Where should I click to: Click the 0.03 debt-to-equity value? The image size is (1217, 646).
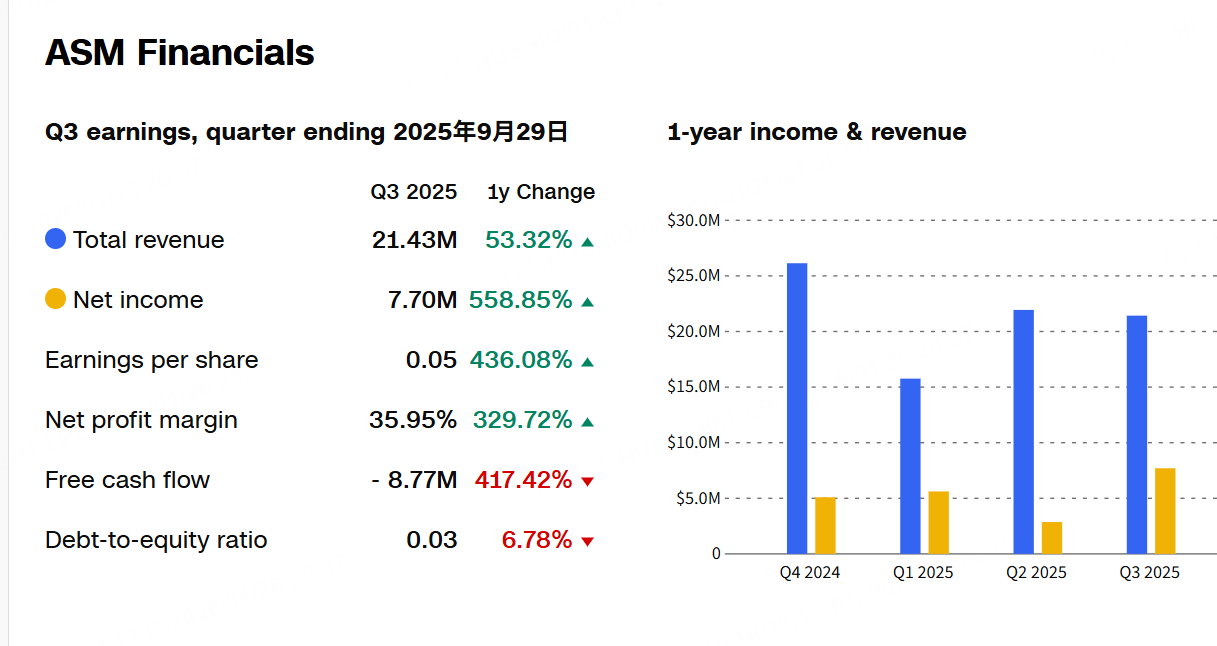click(x=432, y=540)
